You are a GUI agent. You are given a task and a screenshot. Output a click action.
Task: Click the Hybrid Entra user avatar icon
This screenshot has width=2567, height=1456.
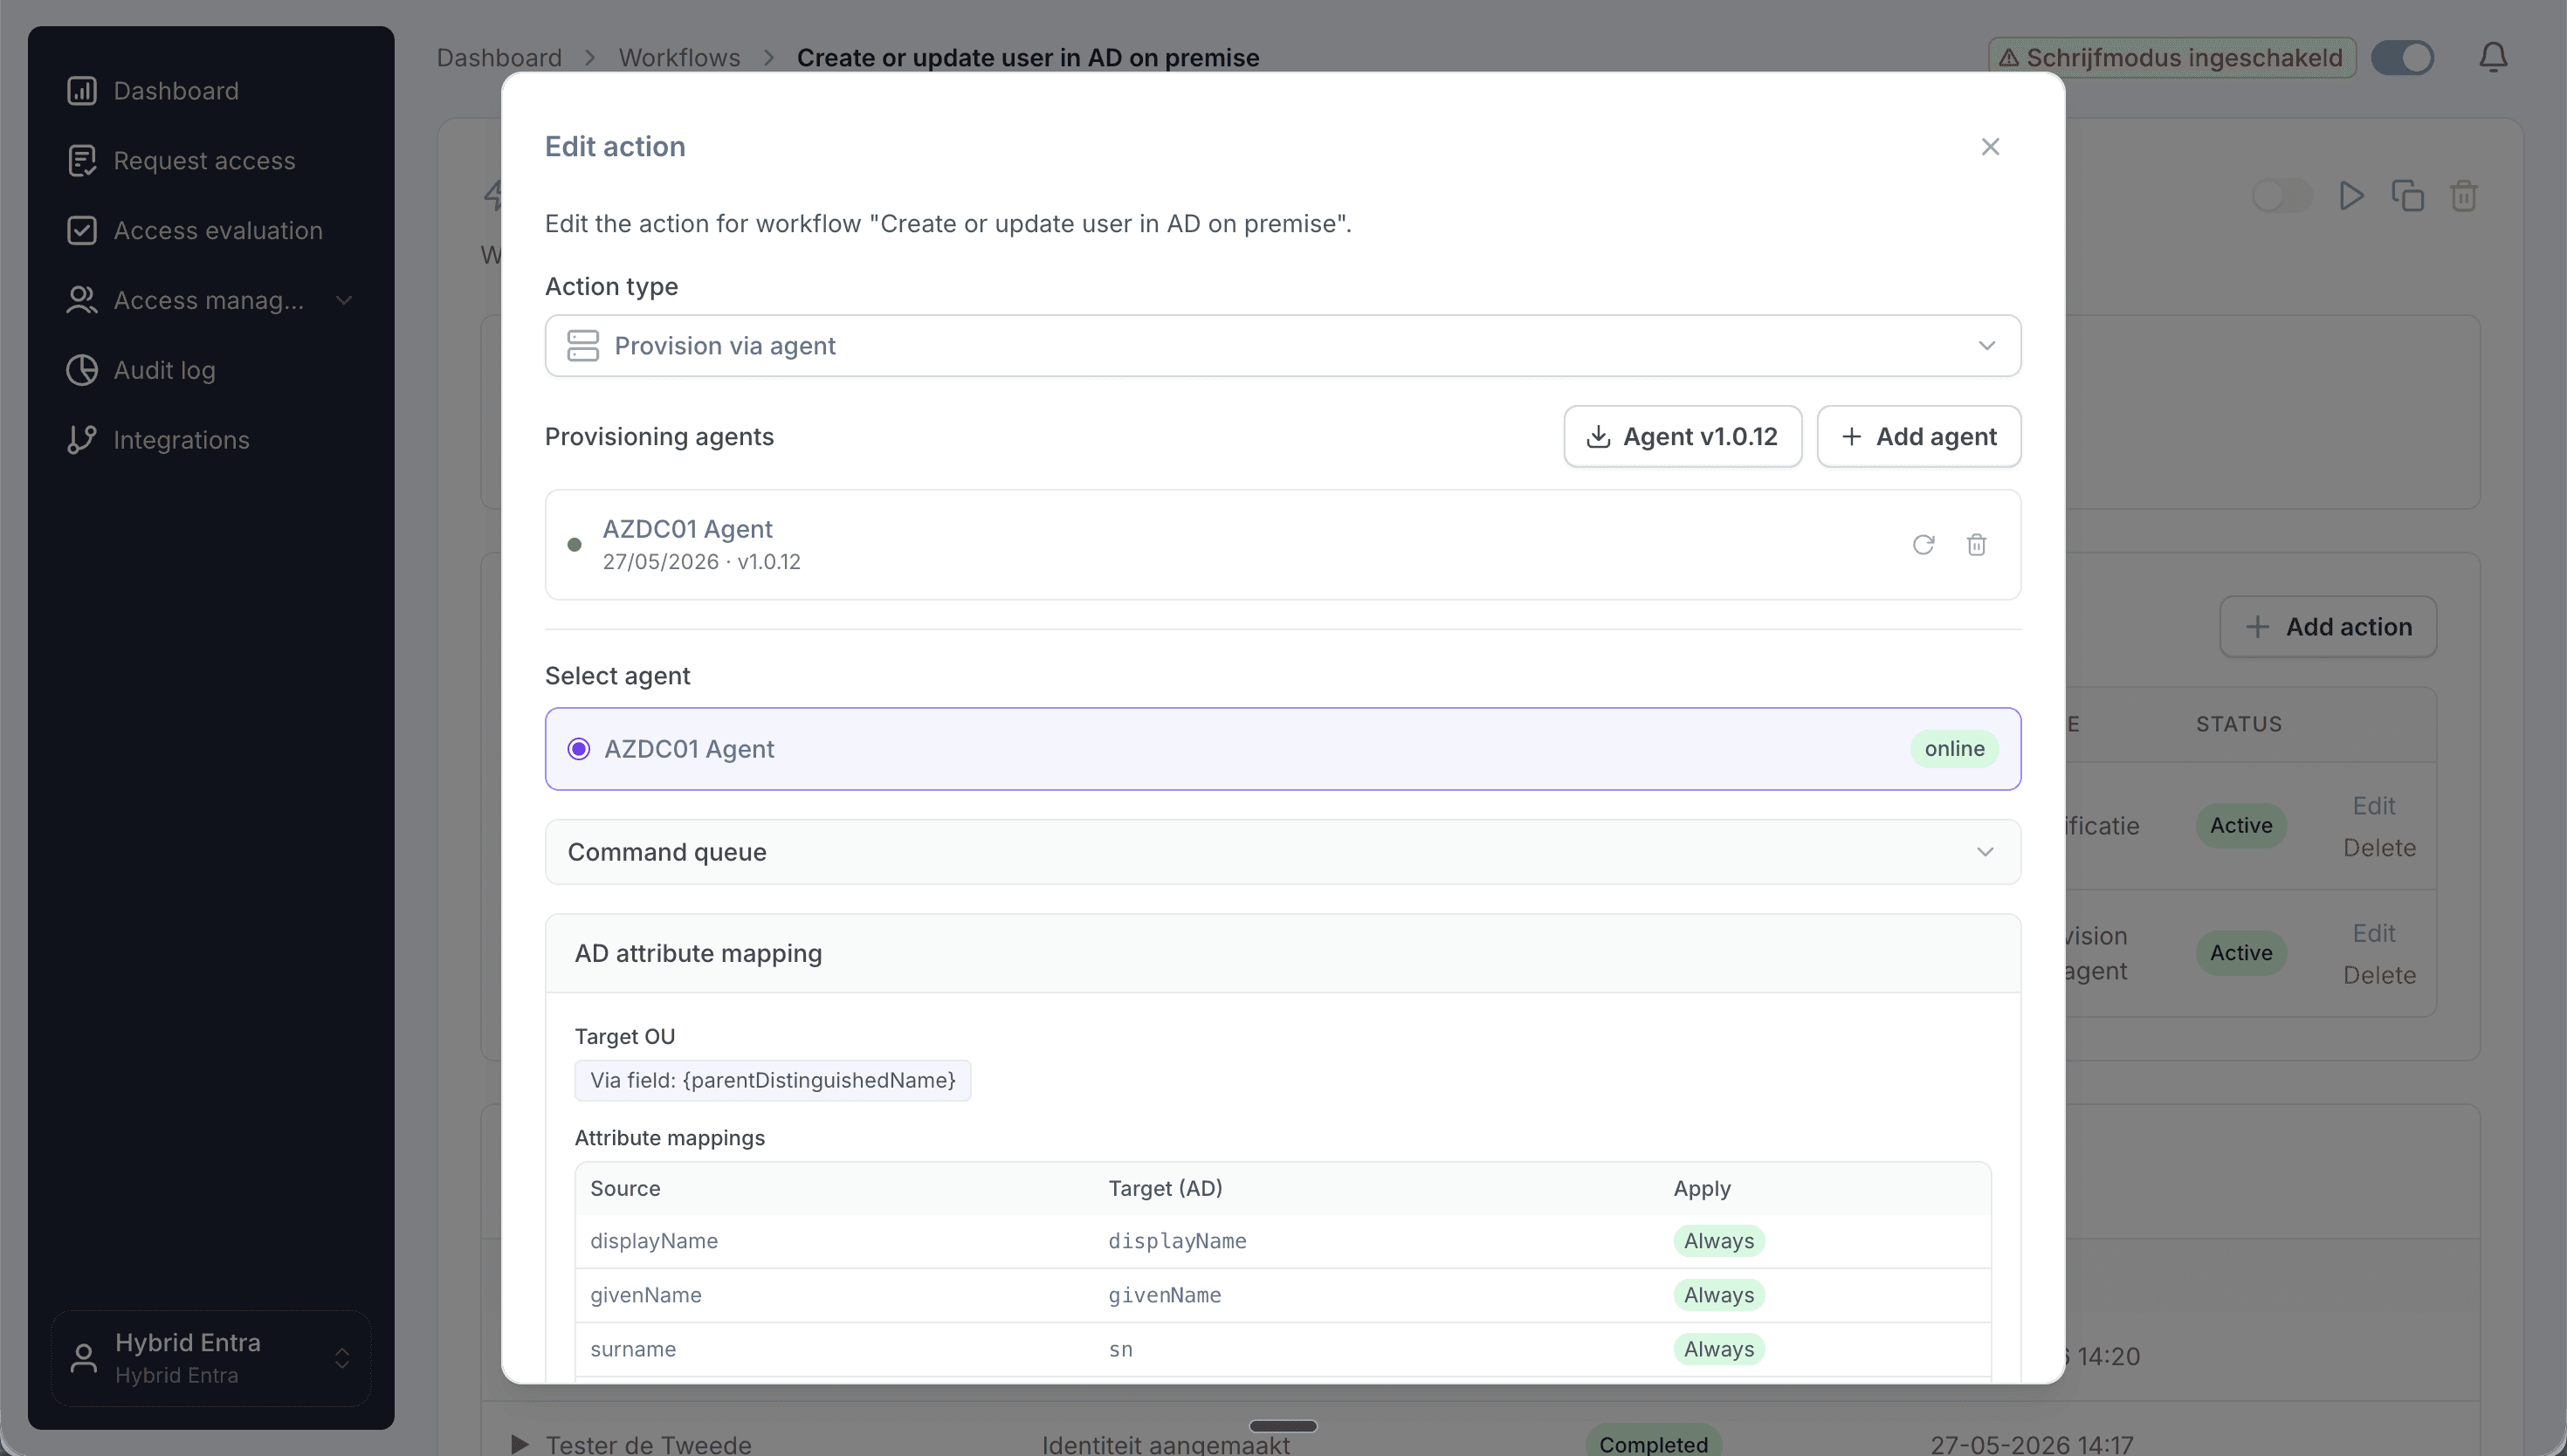click(84, 1358)
